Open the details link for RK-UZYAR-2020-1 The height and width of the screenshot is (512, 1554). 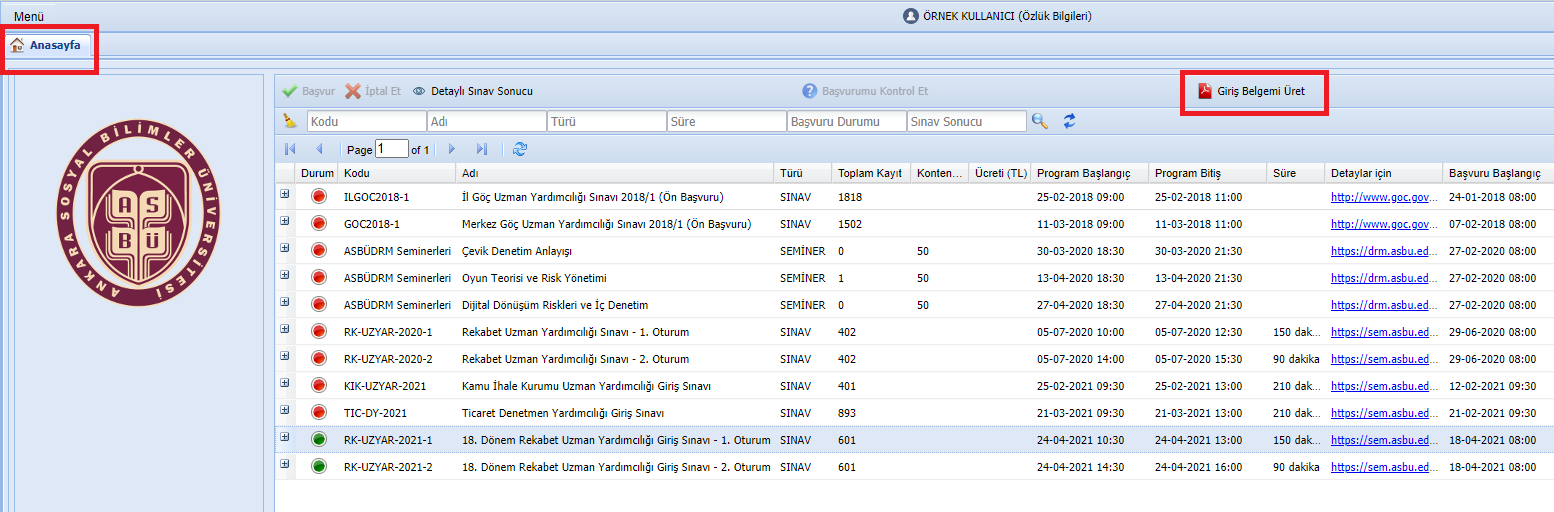coord(1384,332)
